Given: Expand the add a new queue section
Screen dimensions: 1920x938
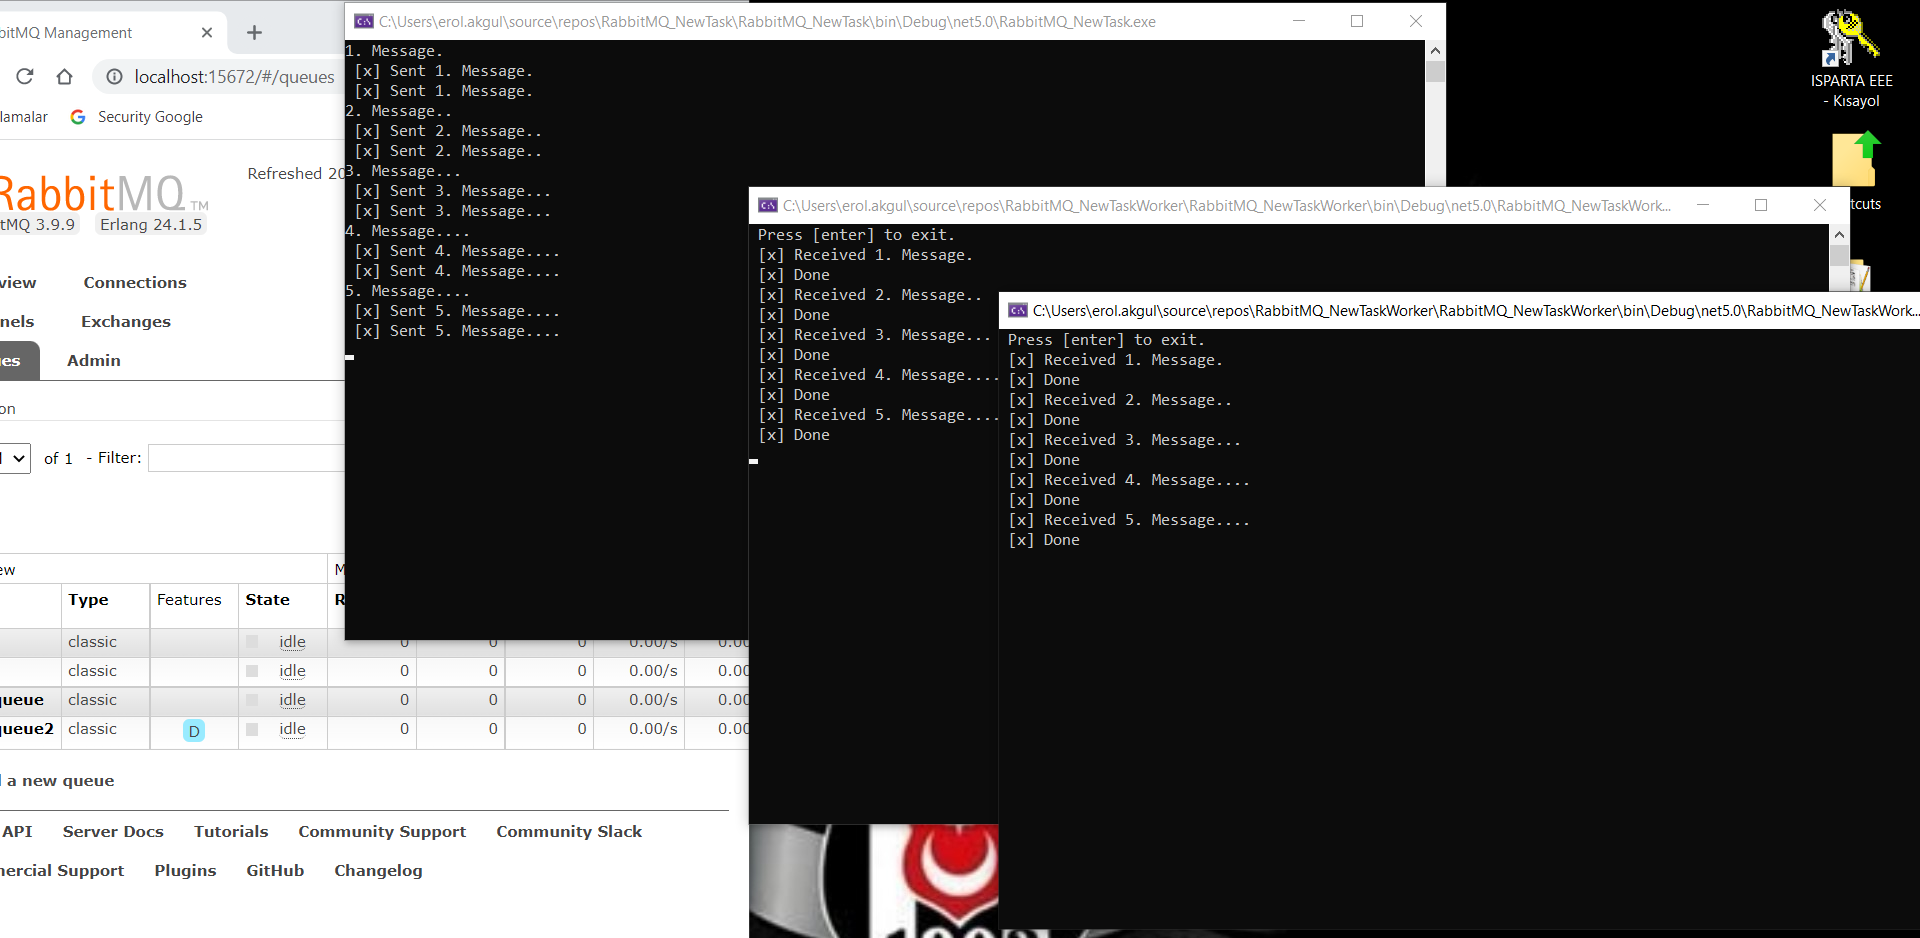Looking at the screenshot, I should [x=60, y=781].
